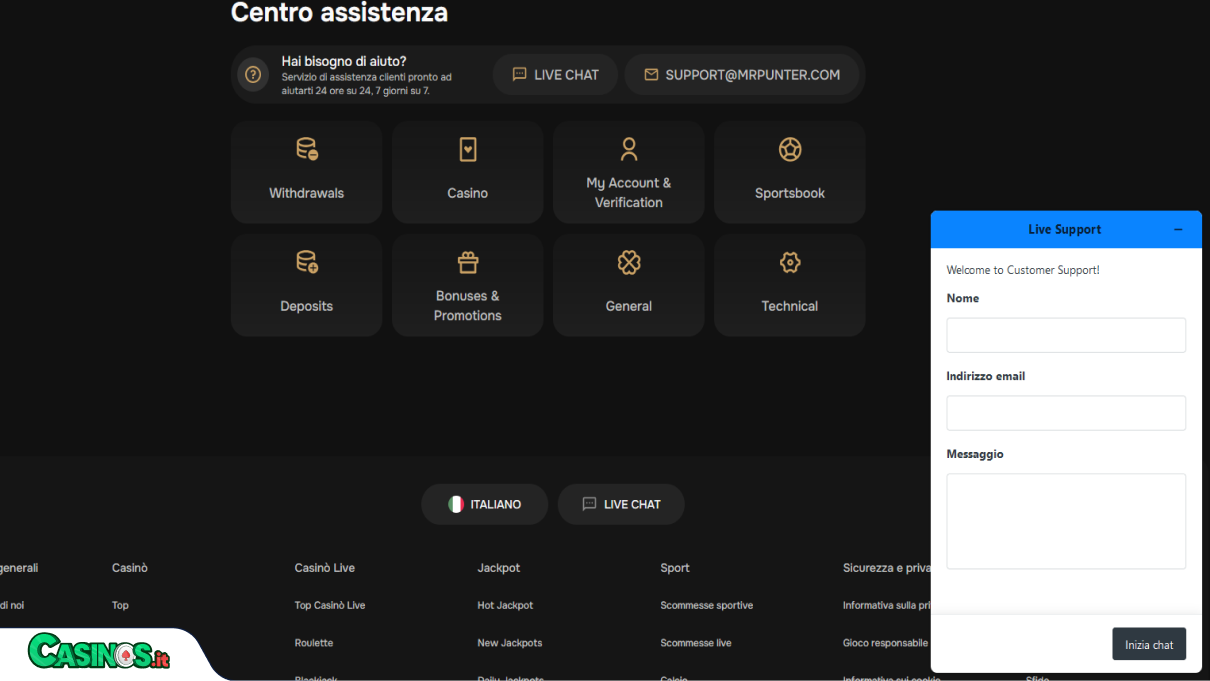The image size is (1210, 681).
Task: Click the Centro assistenza heading
Action: click(x=339, y=13)
